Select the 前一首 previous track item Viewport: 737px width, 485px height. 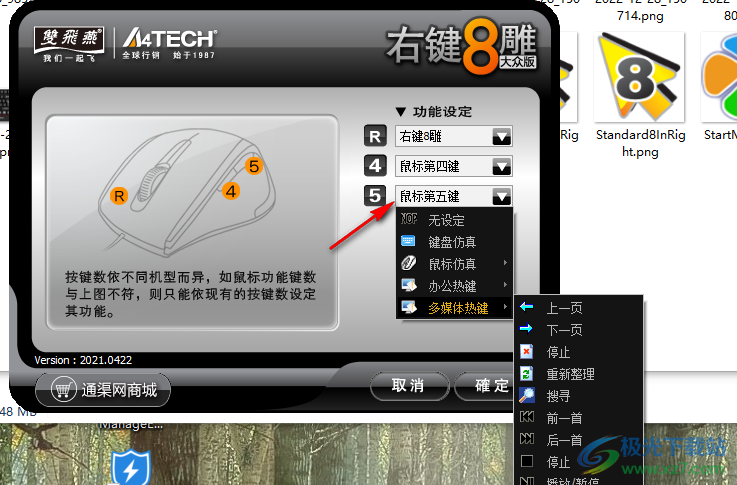tap(578, 418)
